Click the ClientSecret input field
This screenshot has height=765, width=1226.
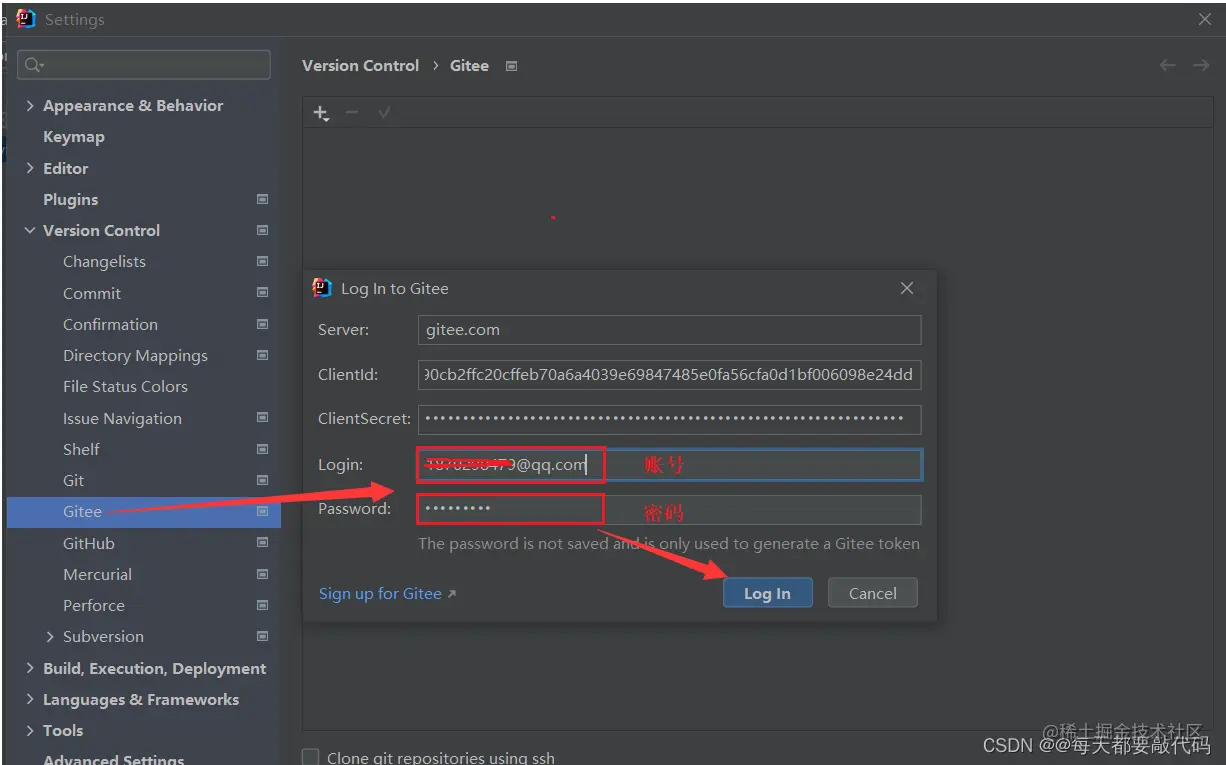pos(669,419)
